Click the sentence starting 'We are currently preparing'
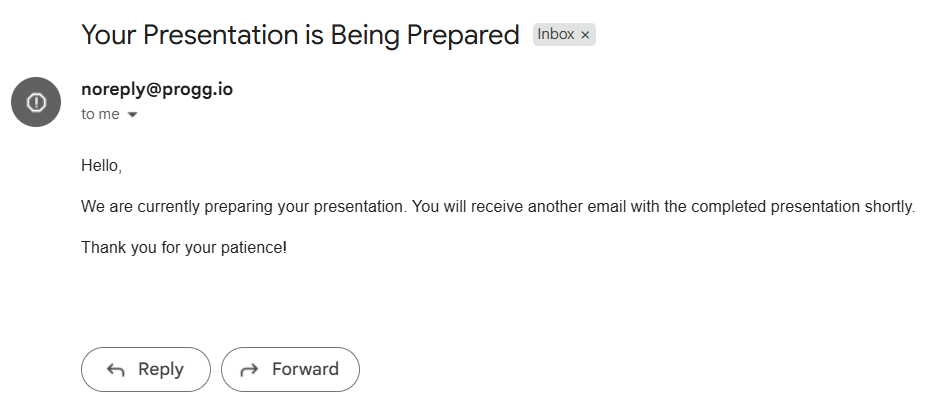 pos(244,207)
